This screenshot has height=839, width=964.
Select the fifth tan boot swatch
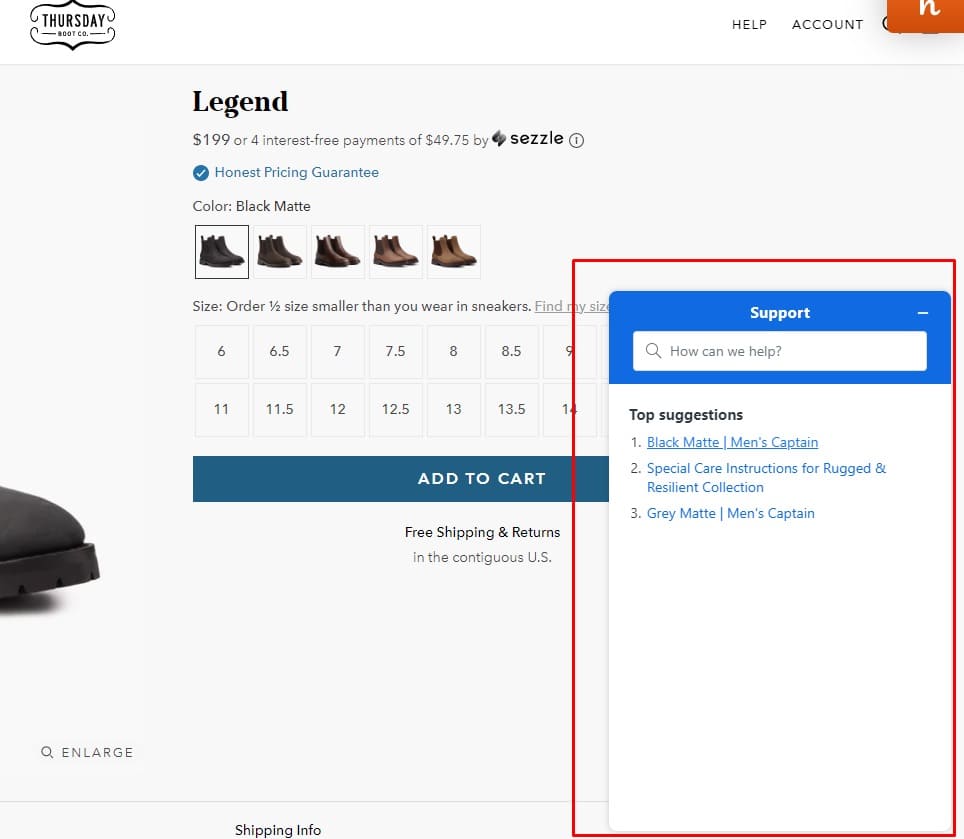(454, 251)
